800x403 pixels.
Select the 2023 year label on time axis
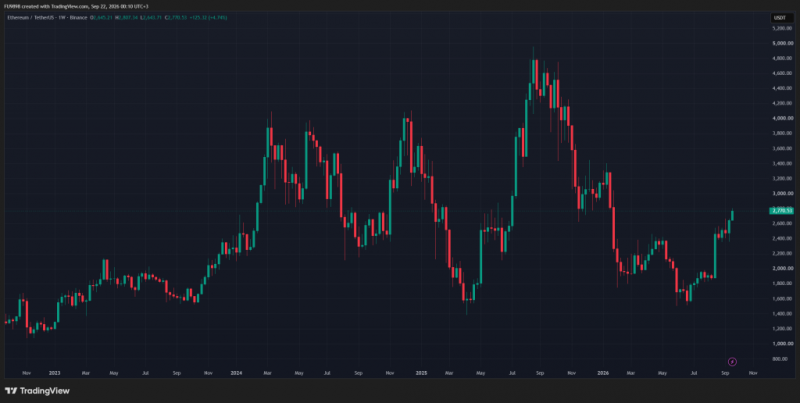coord(54,373)
